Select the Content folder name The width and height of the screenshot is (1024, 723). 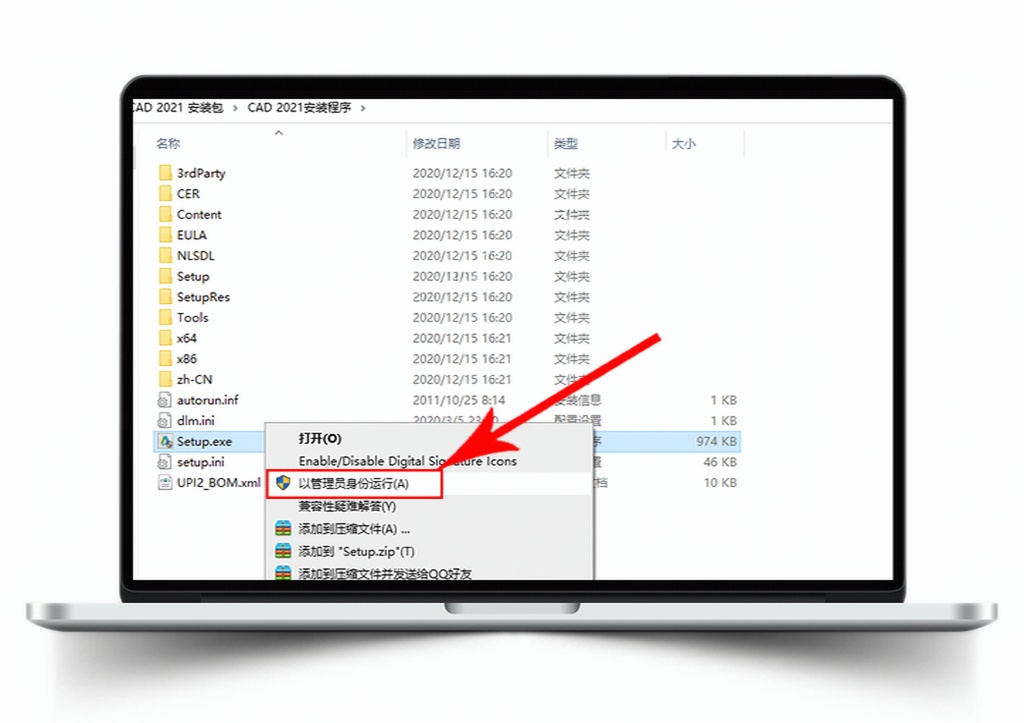(199, 214)
